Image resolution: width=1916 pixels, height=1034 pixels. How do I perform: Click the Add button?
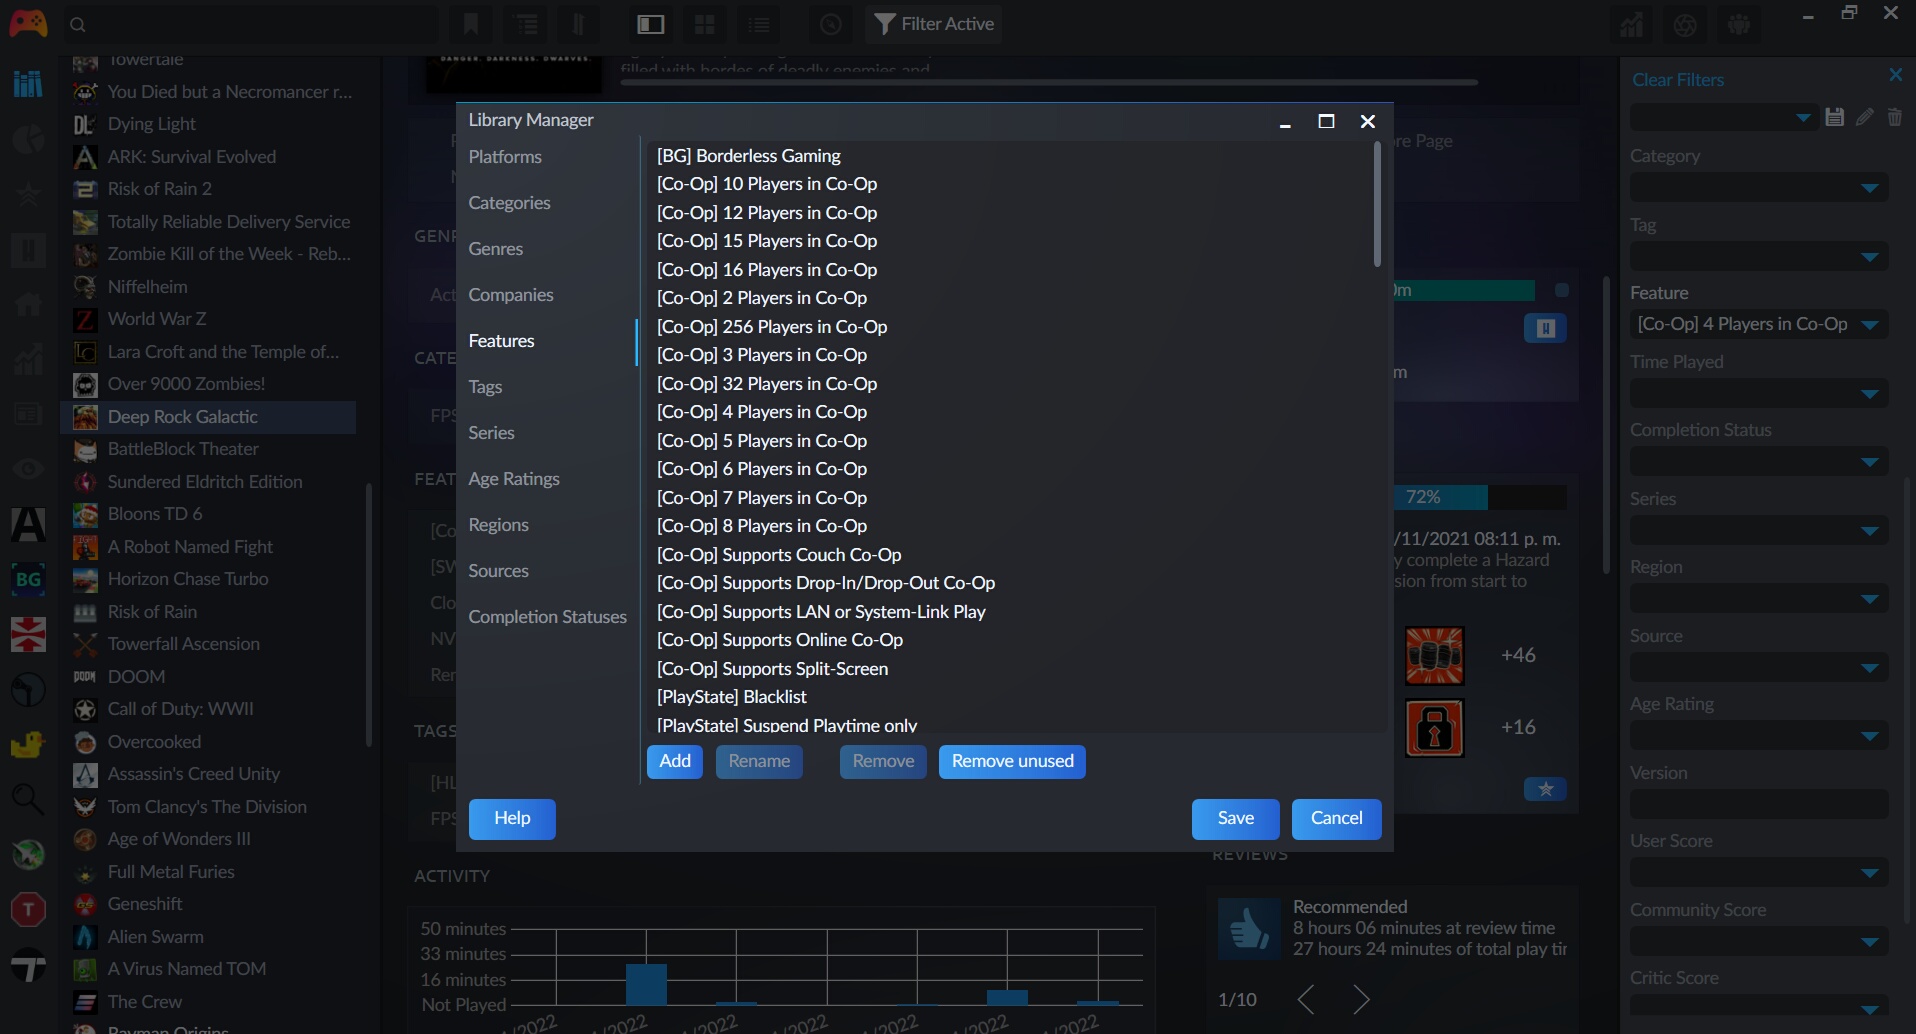coord(675,761)
